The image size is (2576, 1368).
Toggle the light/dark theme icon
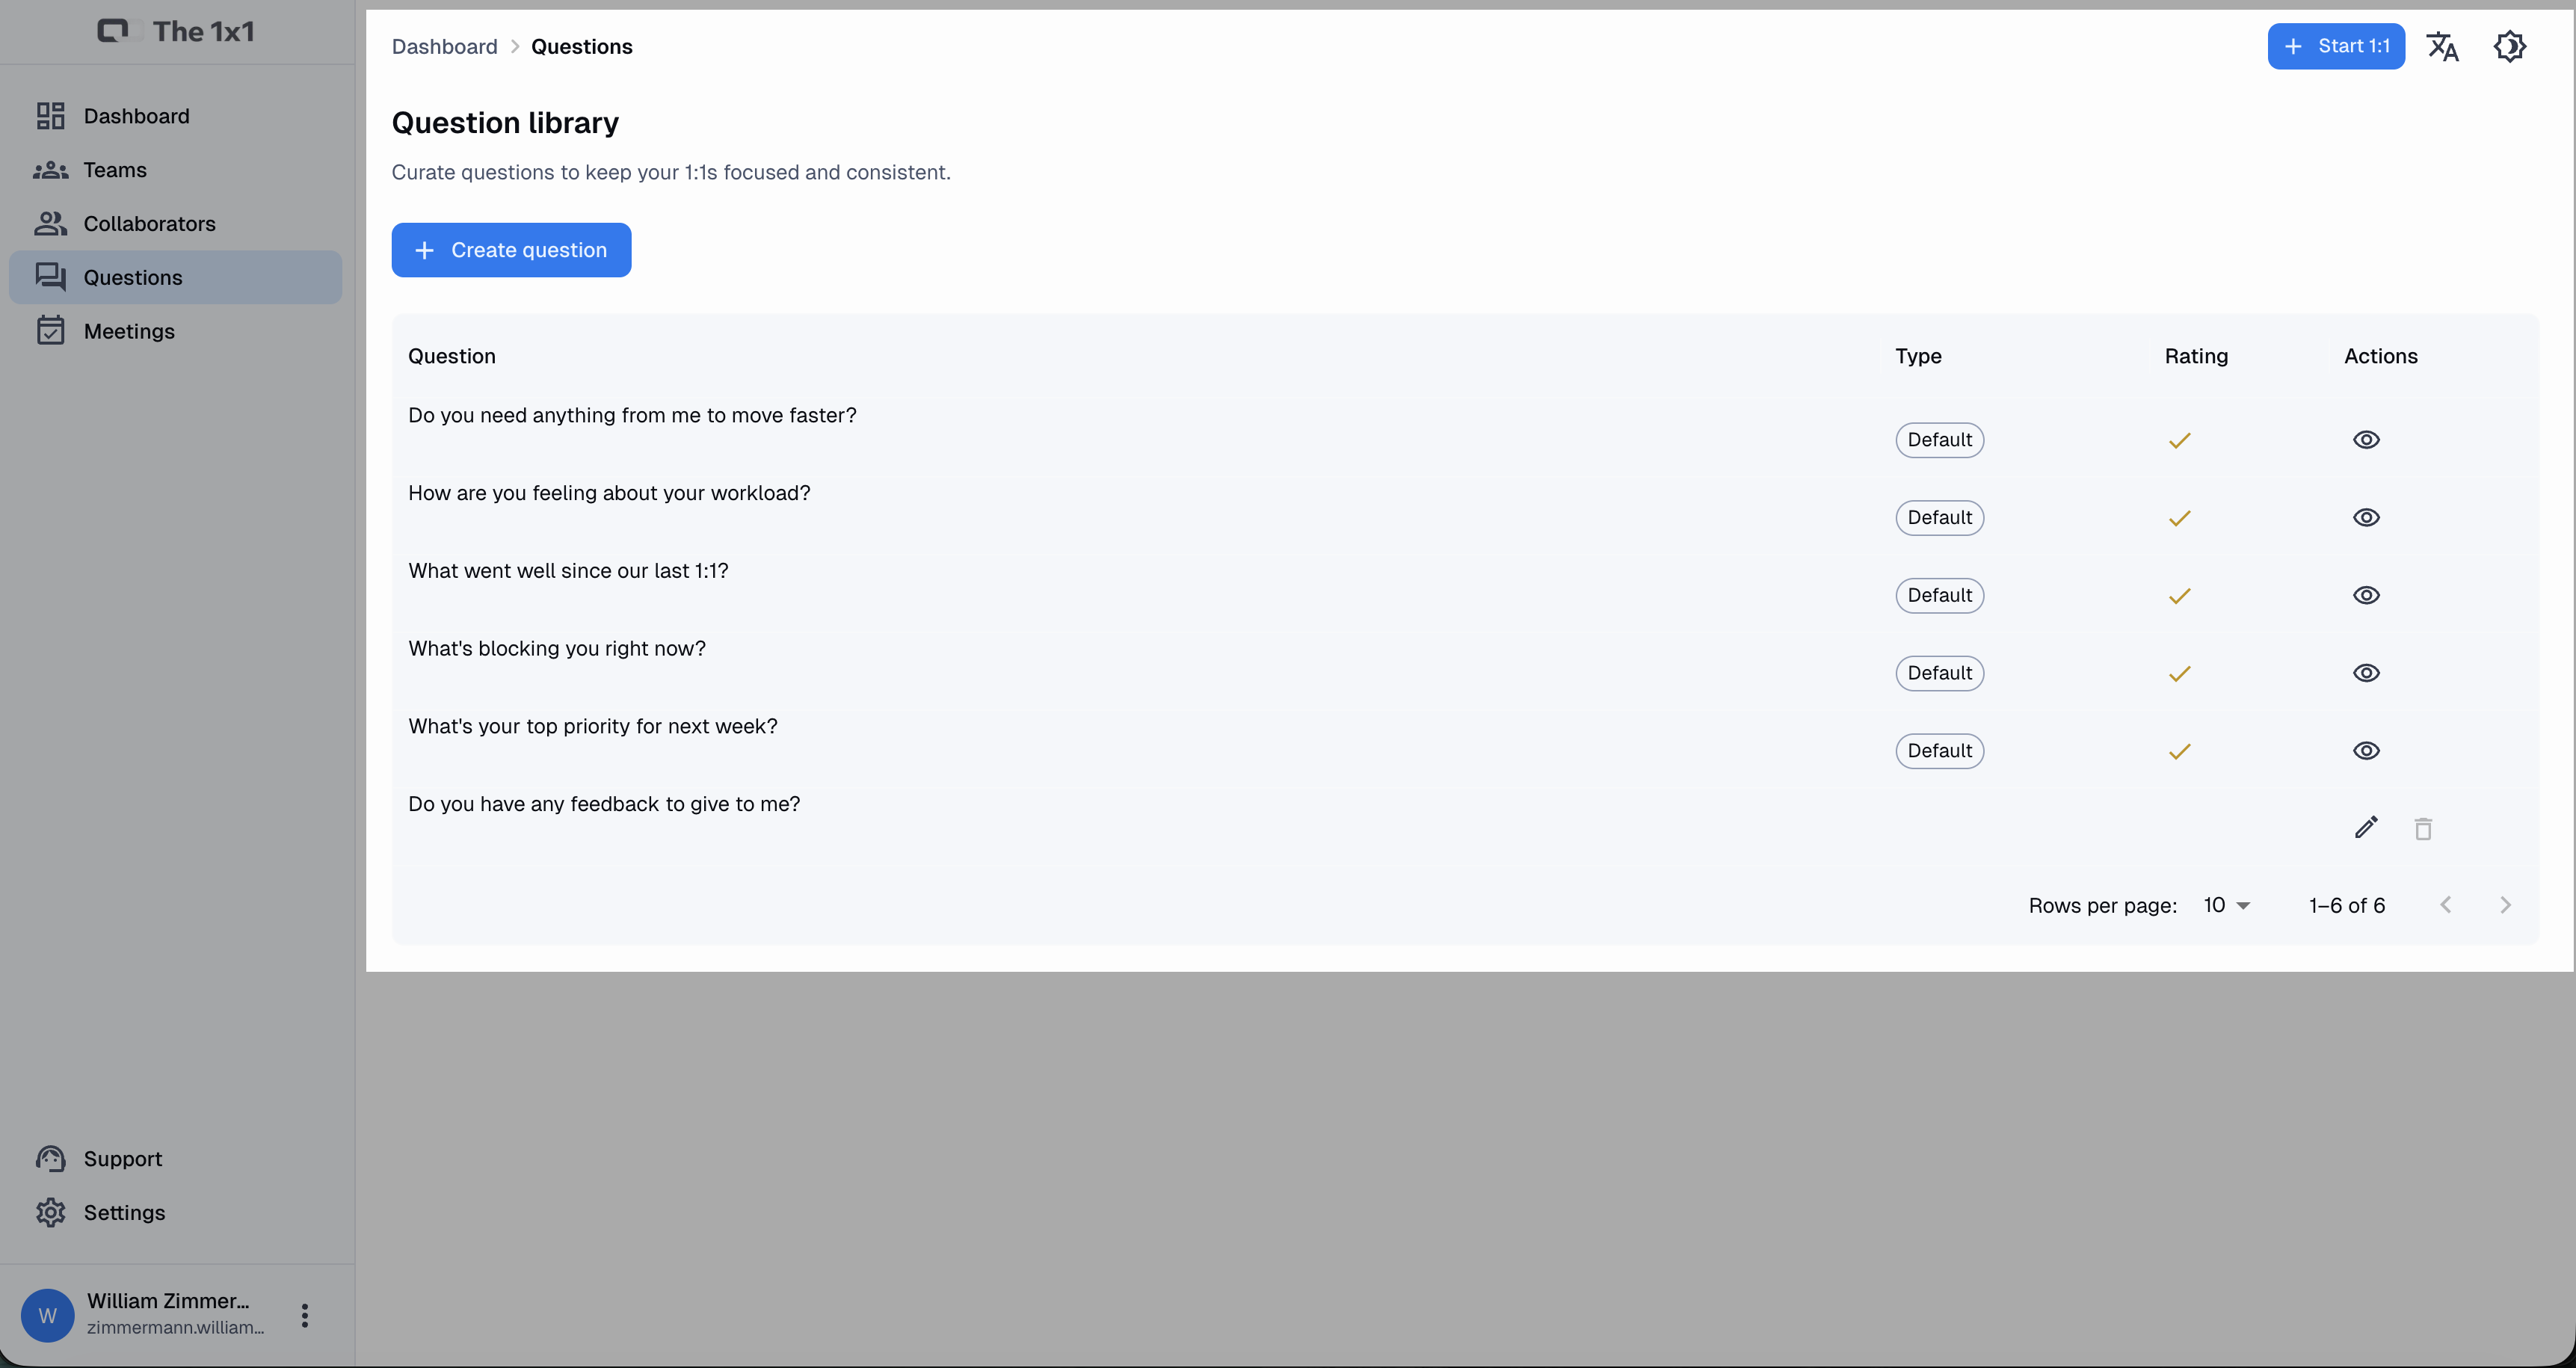click(2509, 46)
